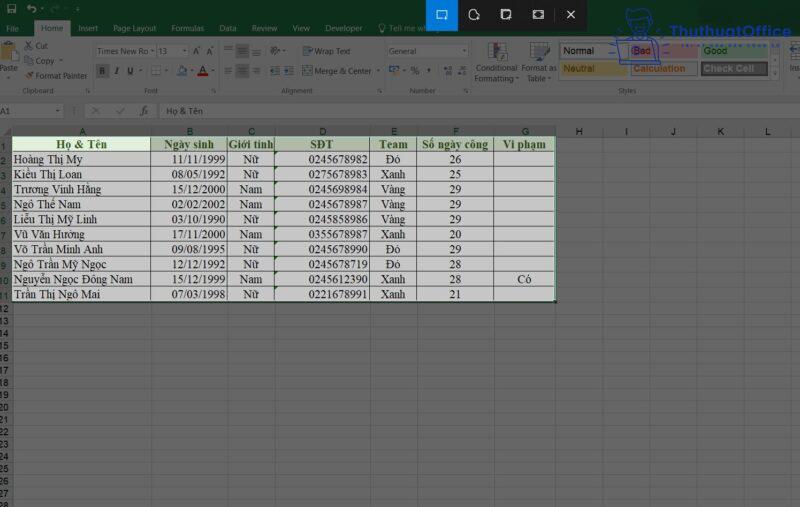Select Freeform Snip mode in the snipping bar
Viewport: 800px width, 507px height.
coord(474,15)
